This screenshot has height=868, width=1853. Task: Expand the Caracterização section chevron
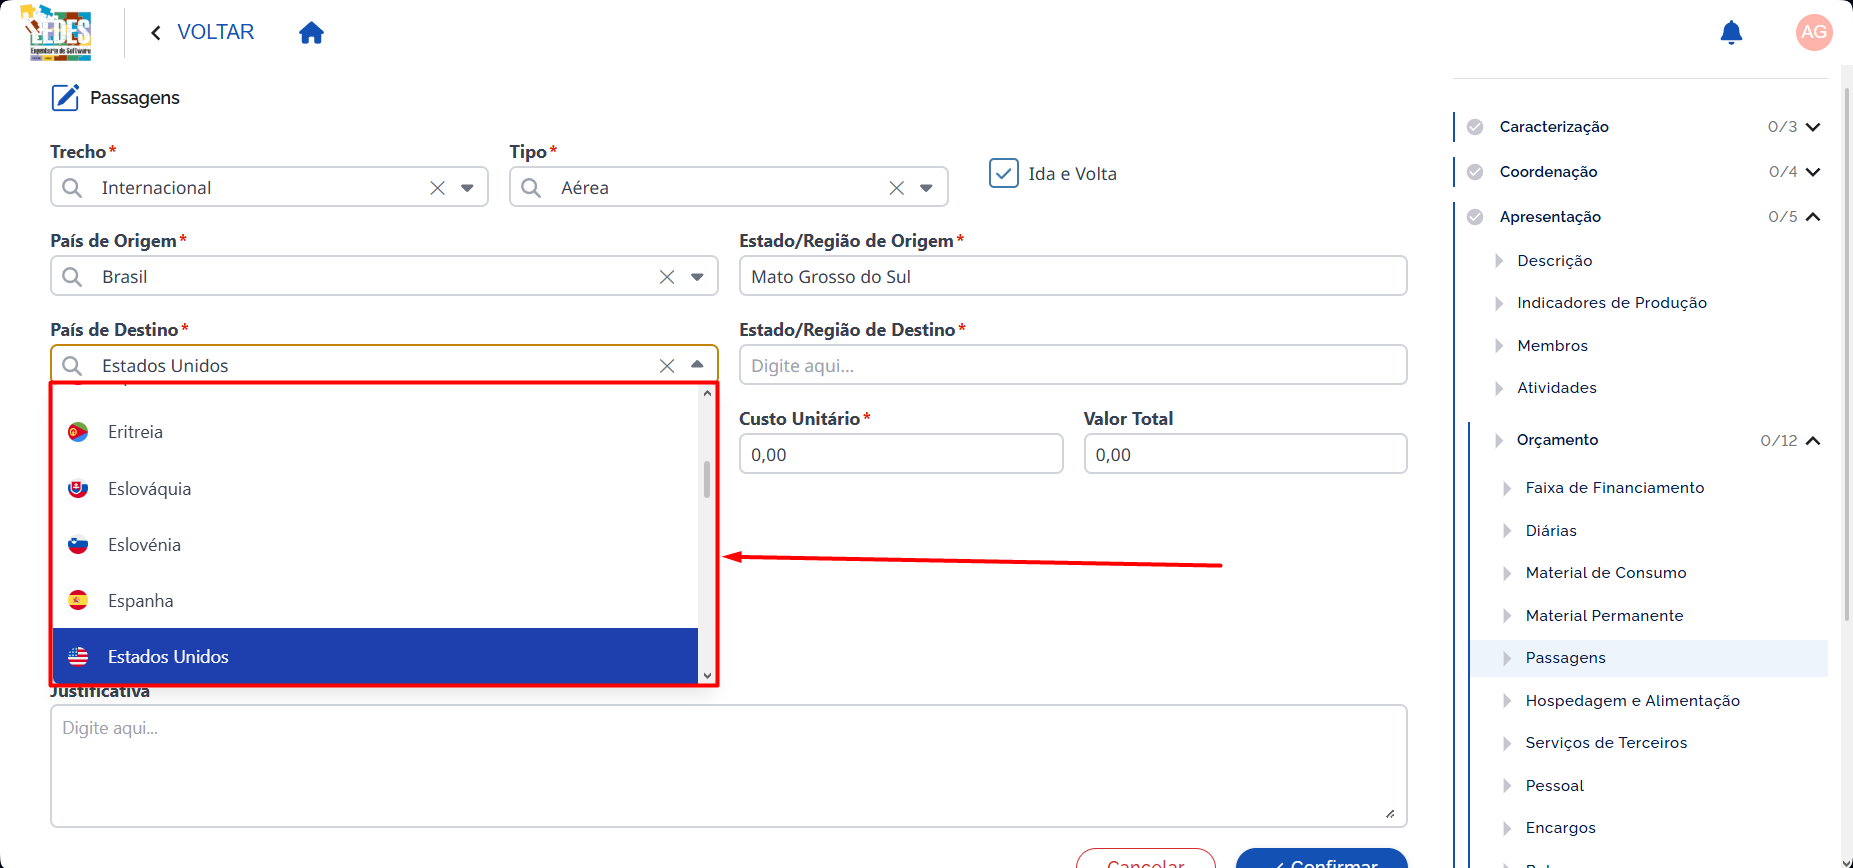tap(1812, 127)
